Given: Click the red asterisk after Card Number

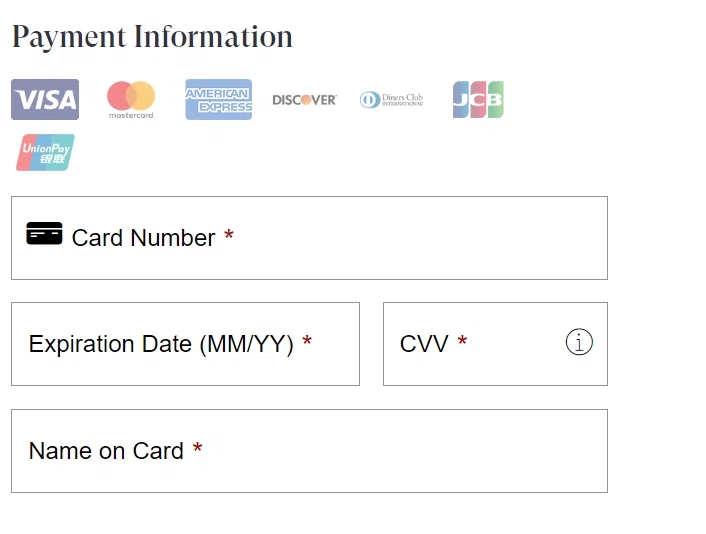Looking at the screenshot, I should click(x=229, y=237).
